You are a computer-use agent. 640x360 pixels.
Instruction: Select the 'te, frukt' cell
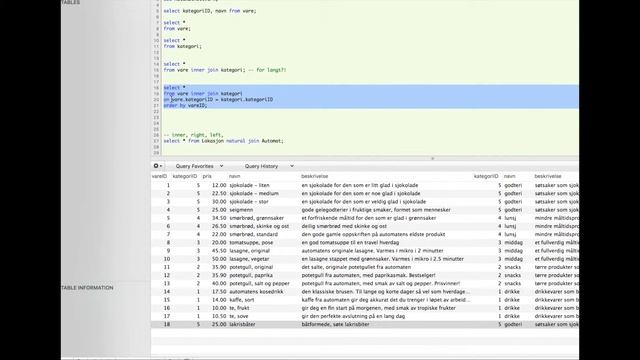click(239, 308)
